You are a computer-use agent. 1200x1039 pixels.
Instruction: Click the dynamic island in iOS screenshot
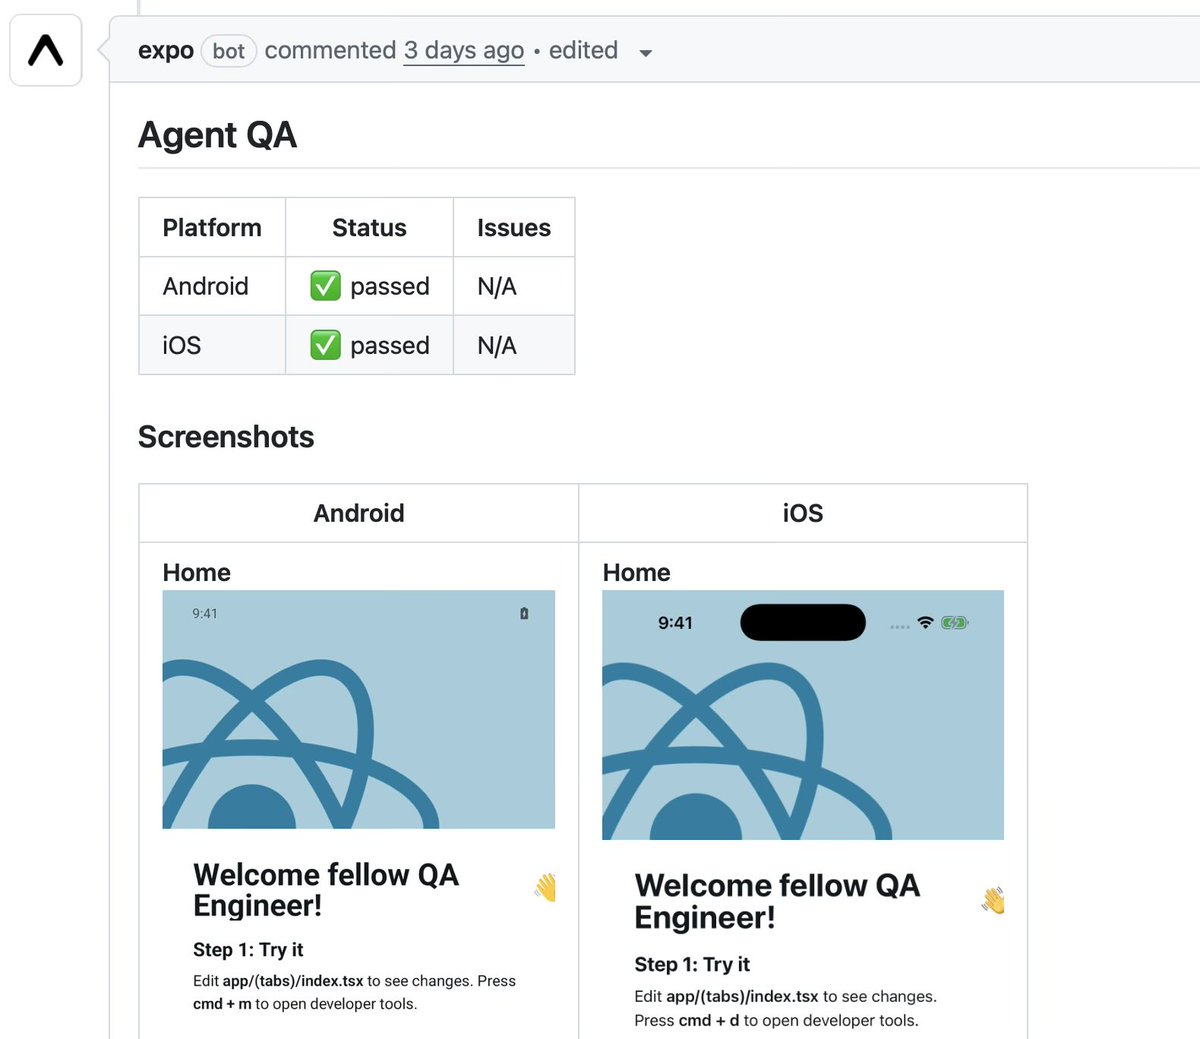[803, 622]
